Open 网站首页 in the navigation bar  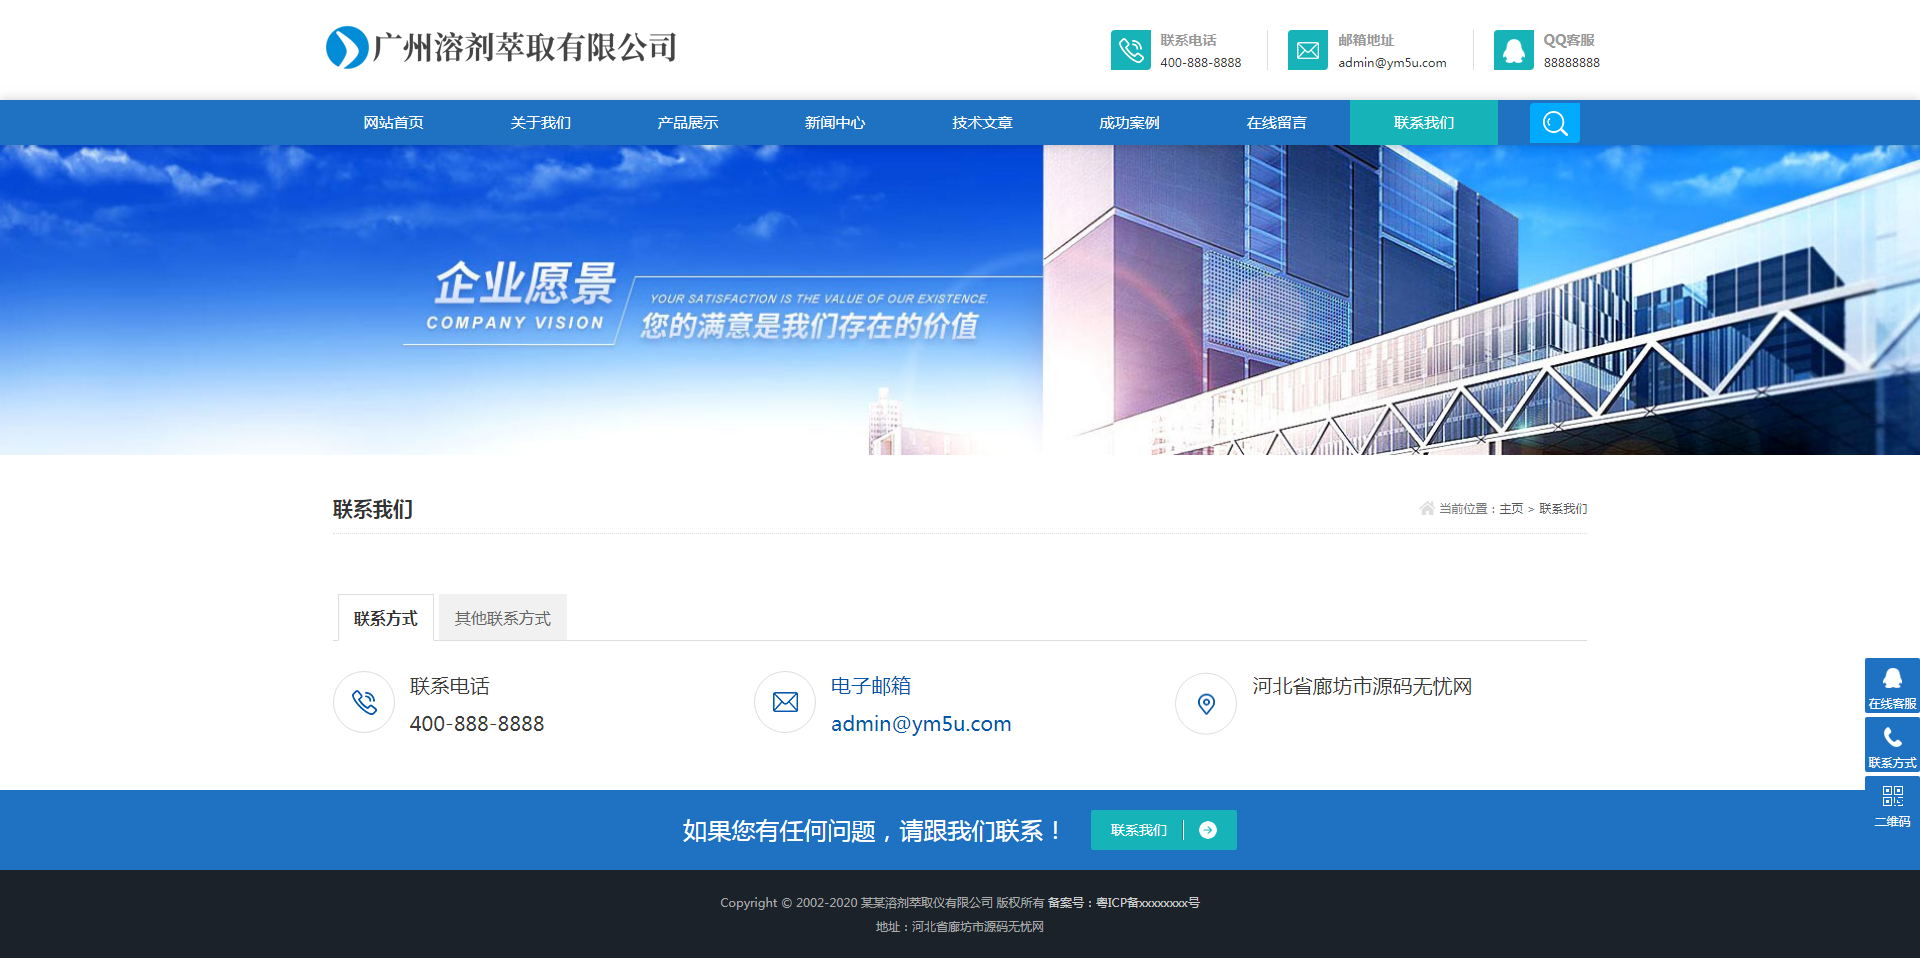393,123
